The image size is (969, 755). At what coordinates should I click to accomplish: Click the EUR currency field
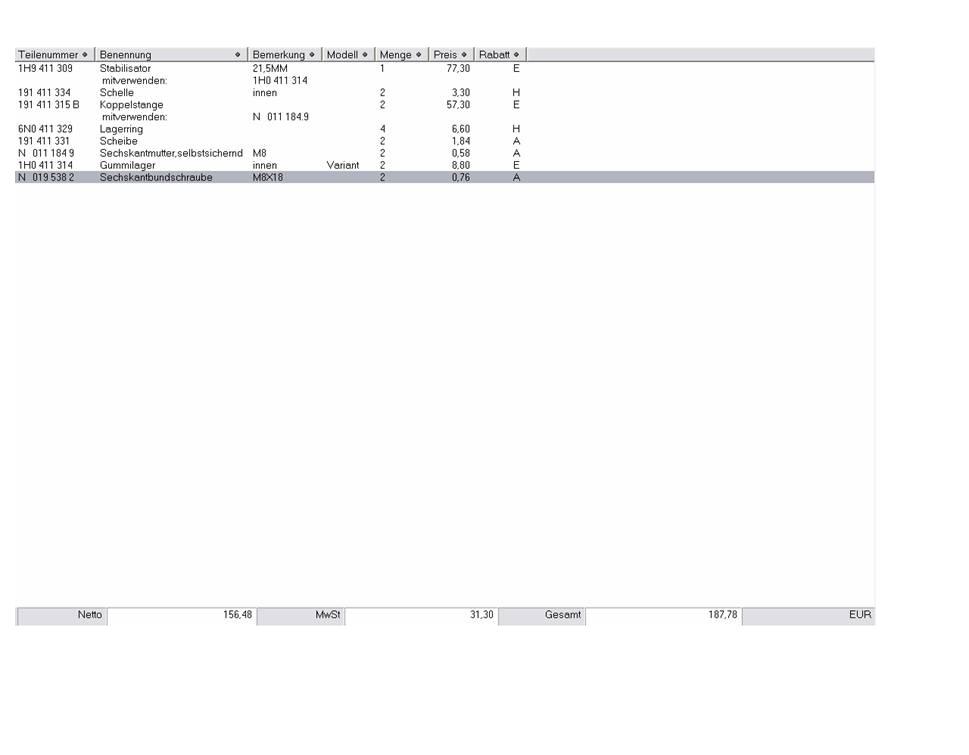[x=807, y=616]
